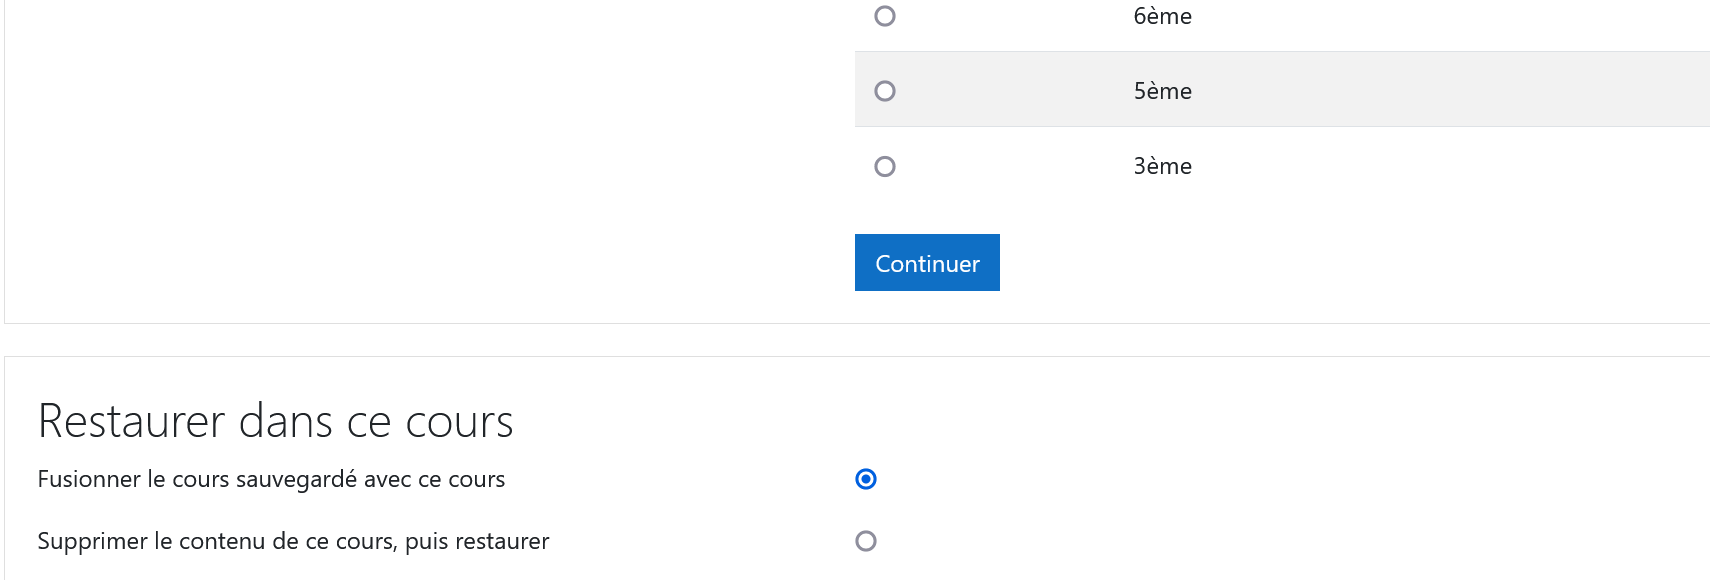
Task: Choose the 3ème category radio button
Action: click(x=885, y=166)
